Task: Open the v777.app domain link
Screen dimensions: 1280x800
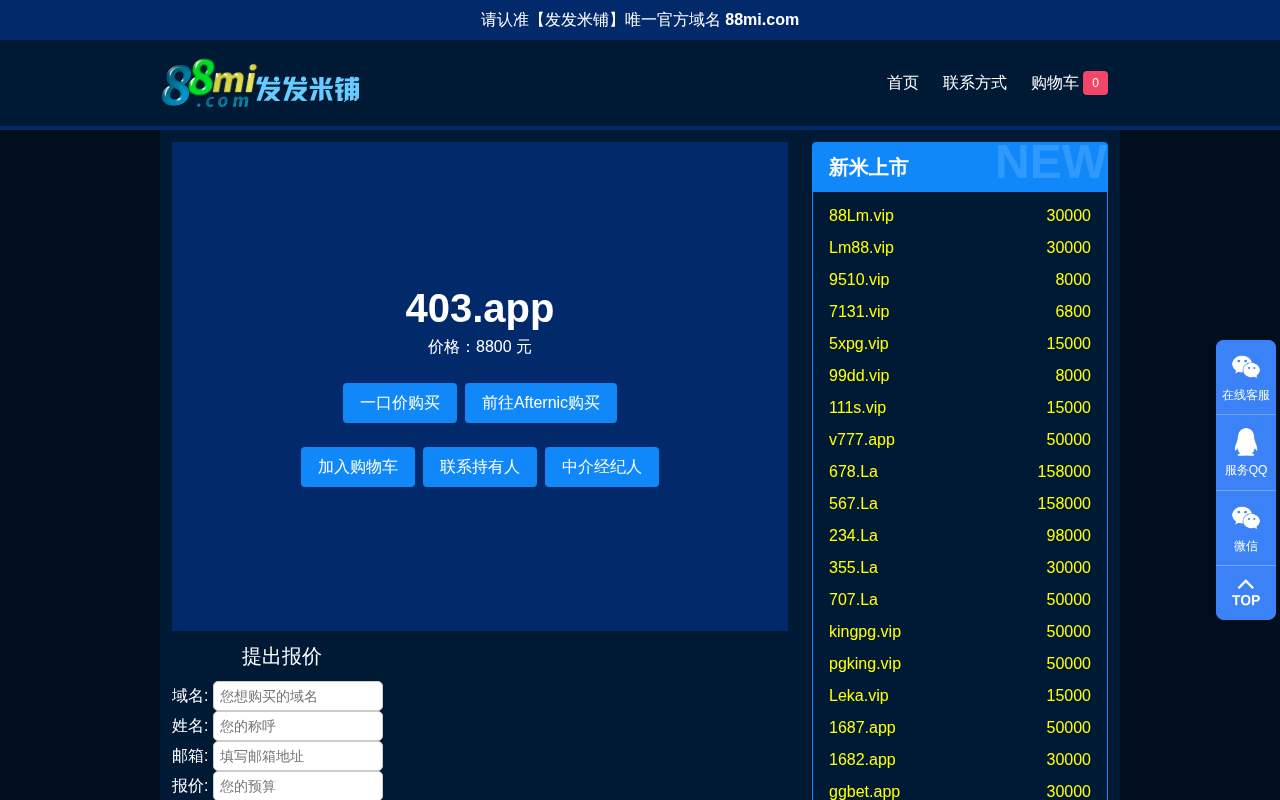Action: [x=862, y=440]
